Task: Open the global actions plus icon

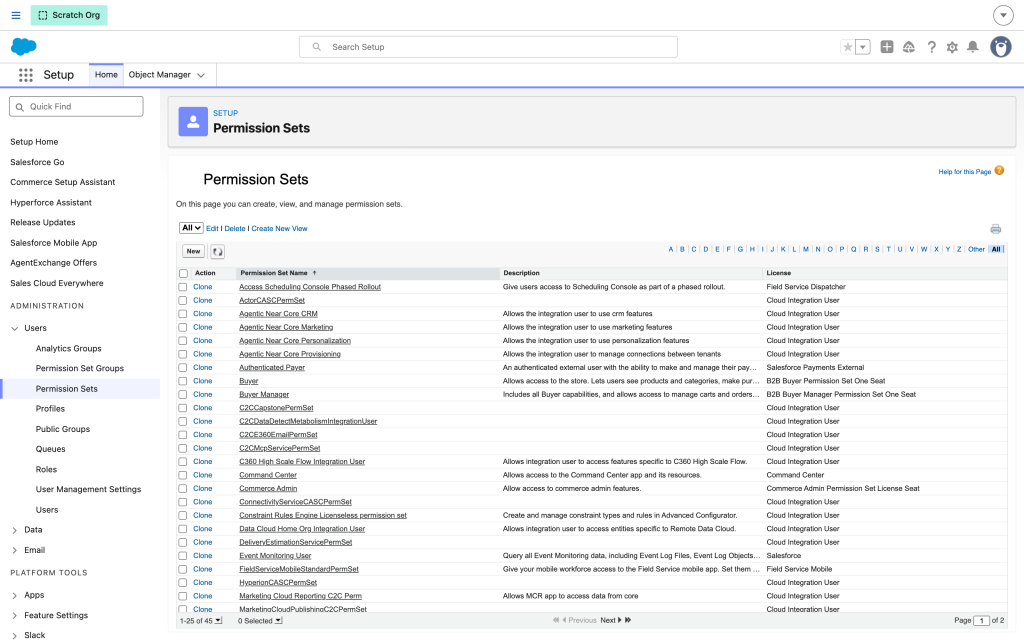Action: click(x=886, y=47)
